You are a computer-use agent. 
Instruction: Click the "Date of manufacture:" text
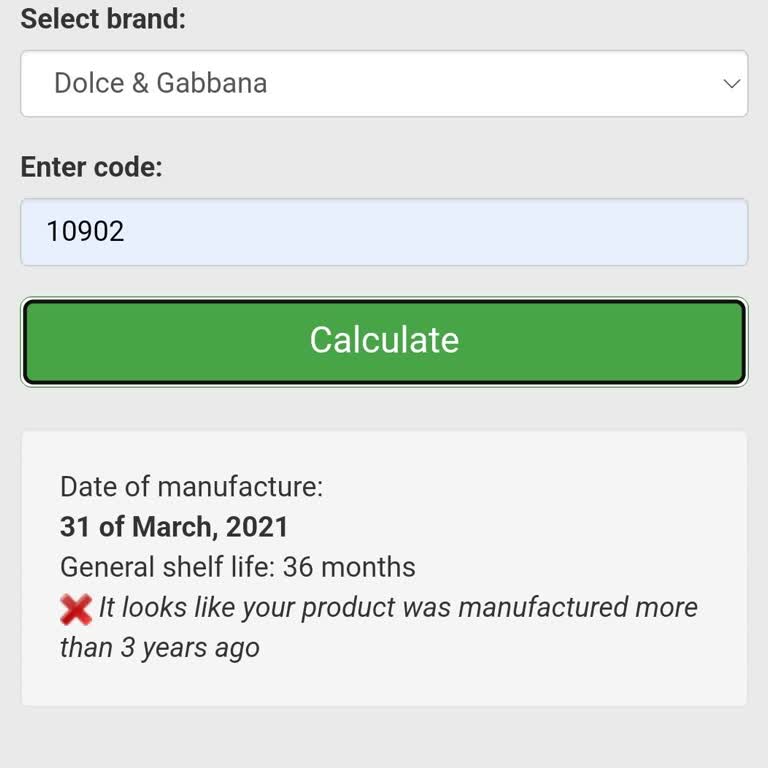(191, 487)
